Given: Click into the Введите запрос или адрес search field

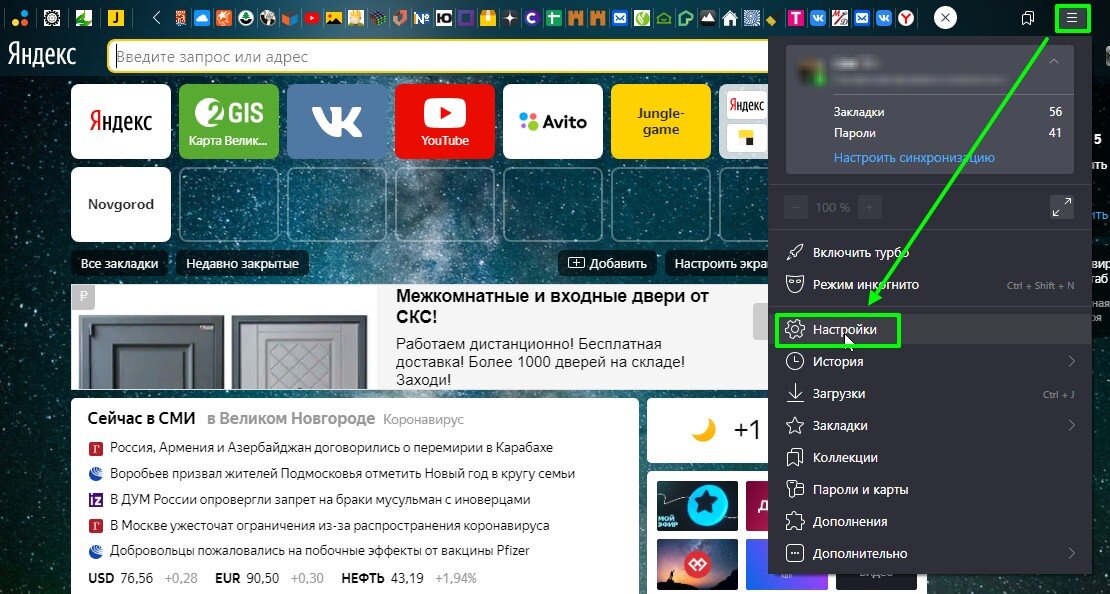Looking at the screenshot, I should [439, 57].
